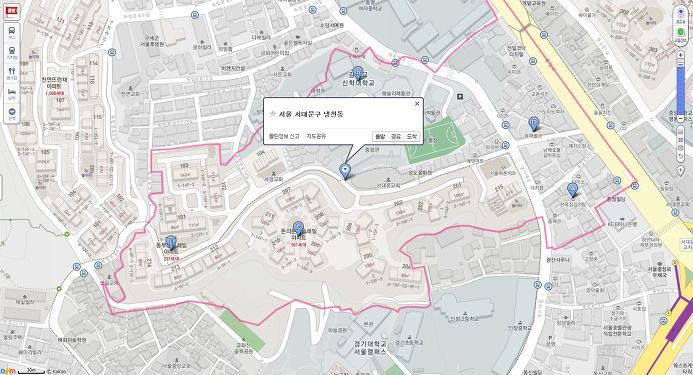Select map marker B on 감리교신학대학교
Screen dimensions: 693x375
click(x=358, y=73)
